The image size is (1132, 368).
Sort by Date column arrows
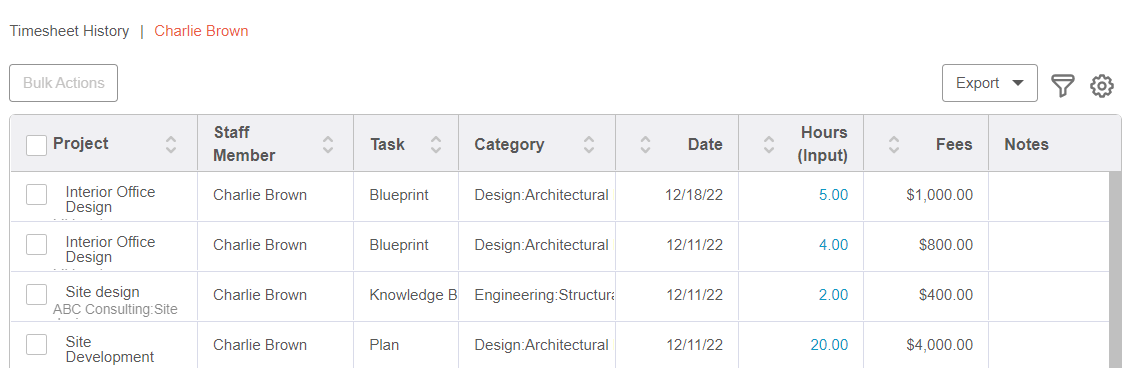pyautogui.click(x=645, y=144)
